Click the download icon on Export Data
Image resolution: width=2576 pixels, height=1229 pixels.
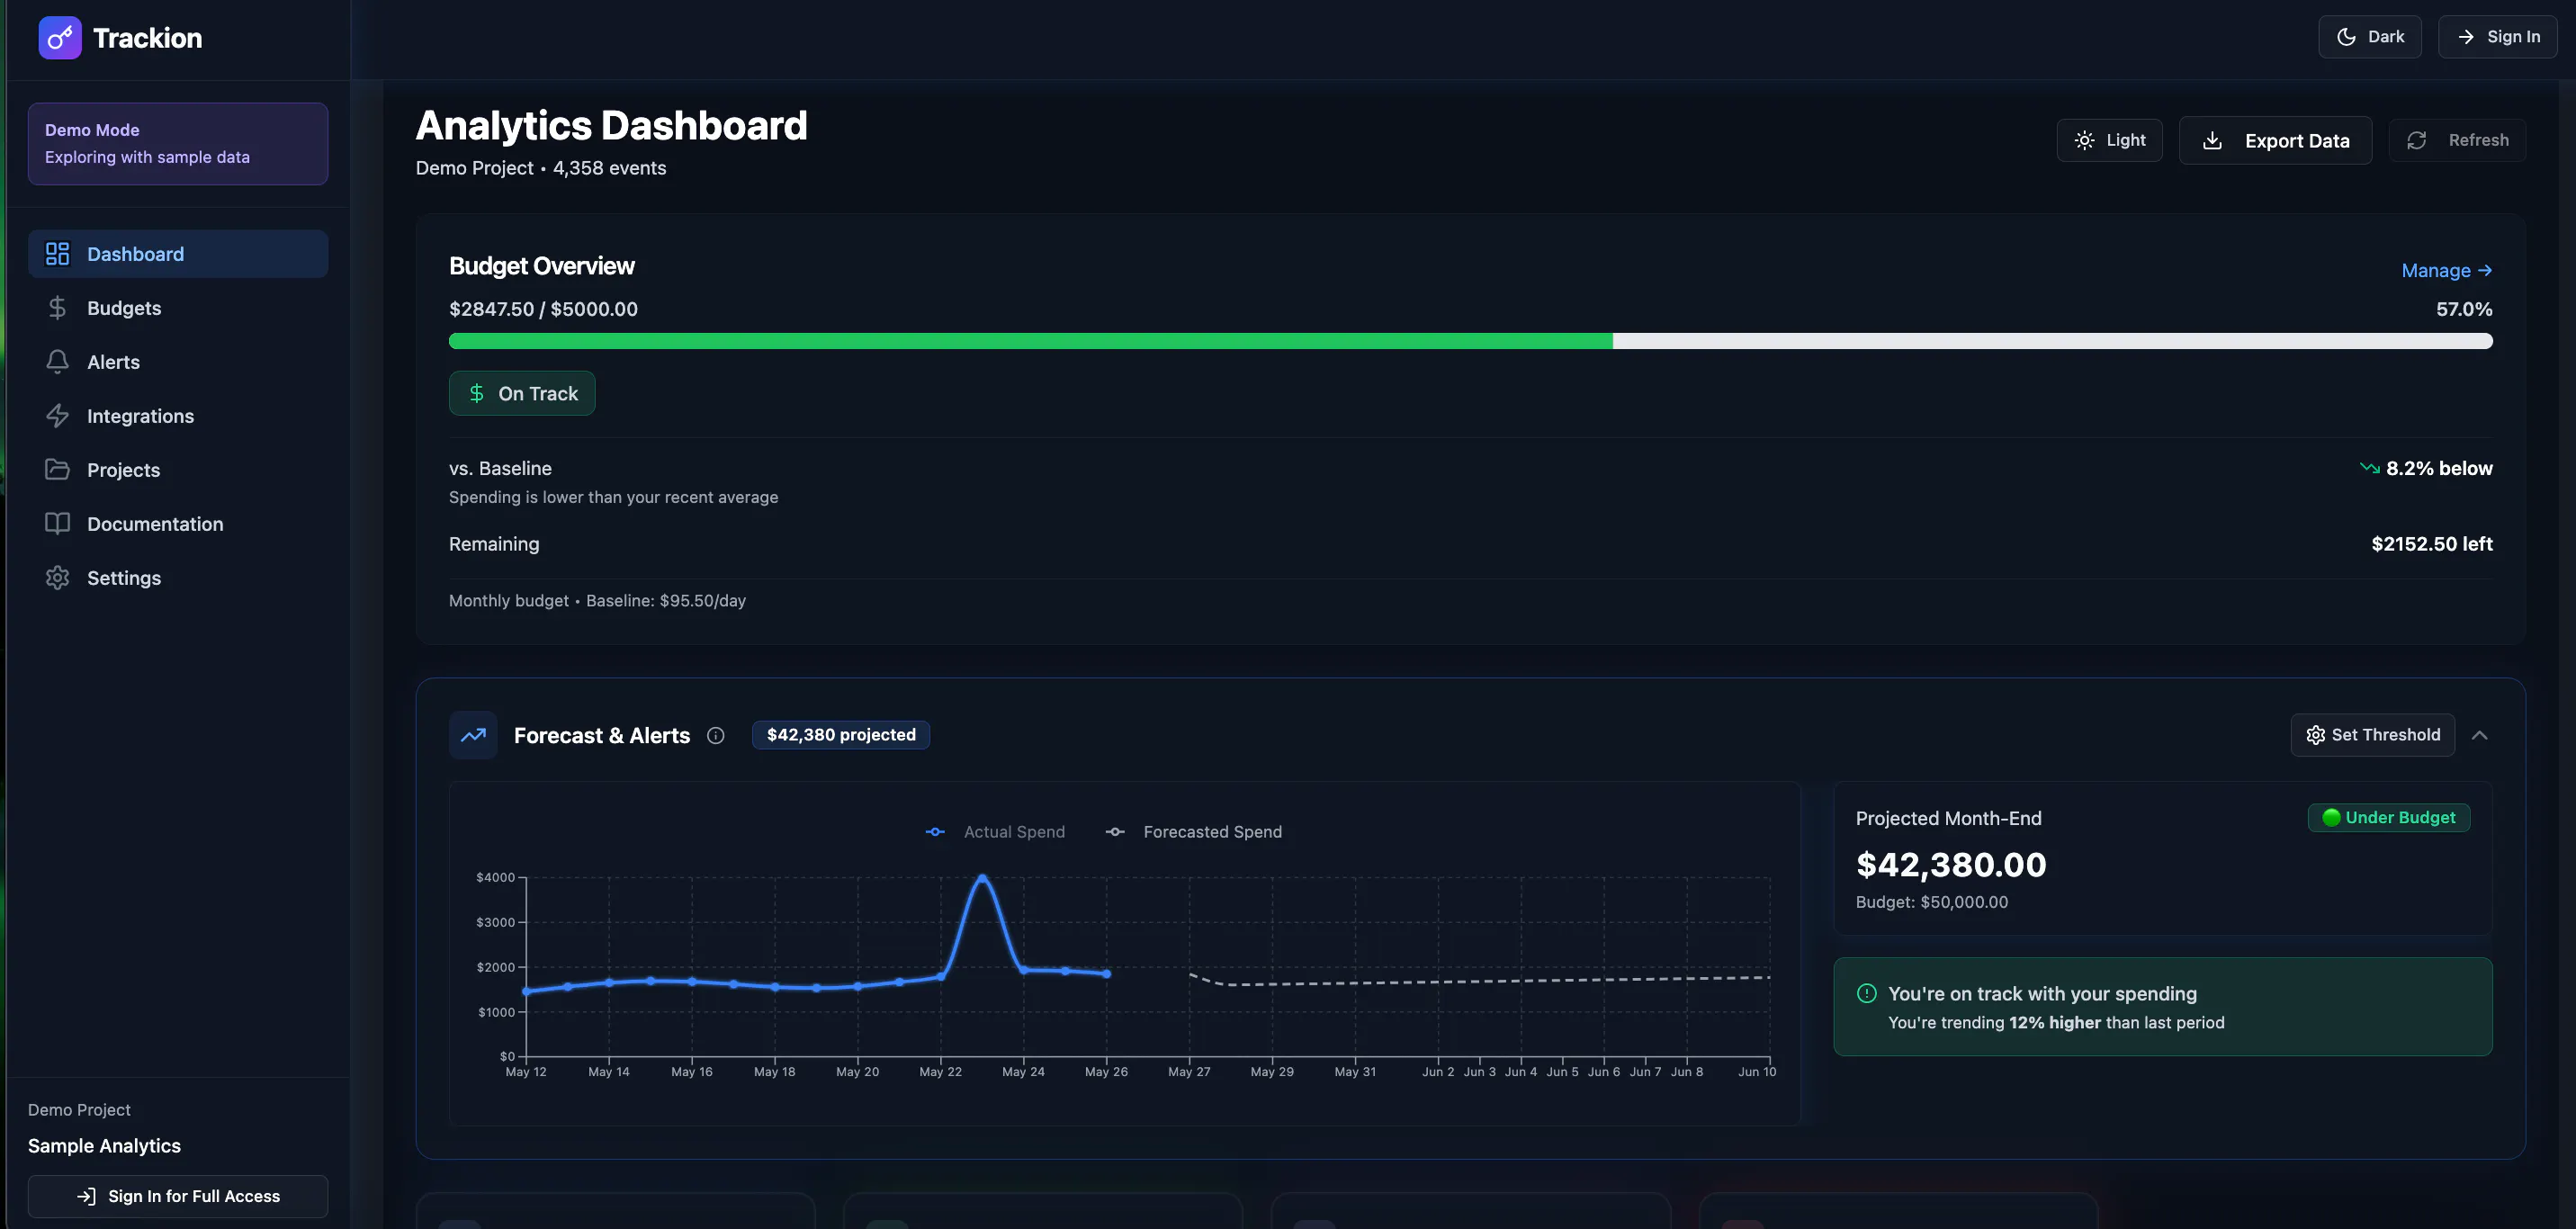(2212, 141)
